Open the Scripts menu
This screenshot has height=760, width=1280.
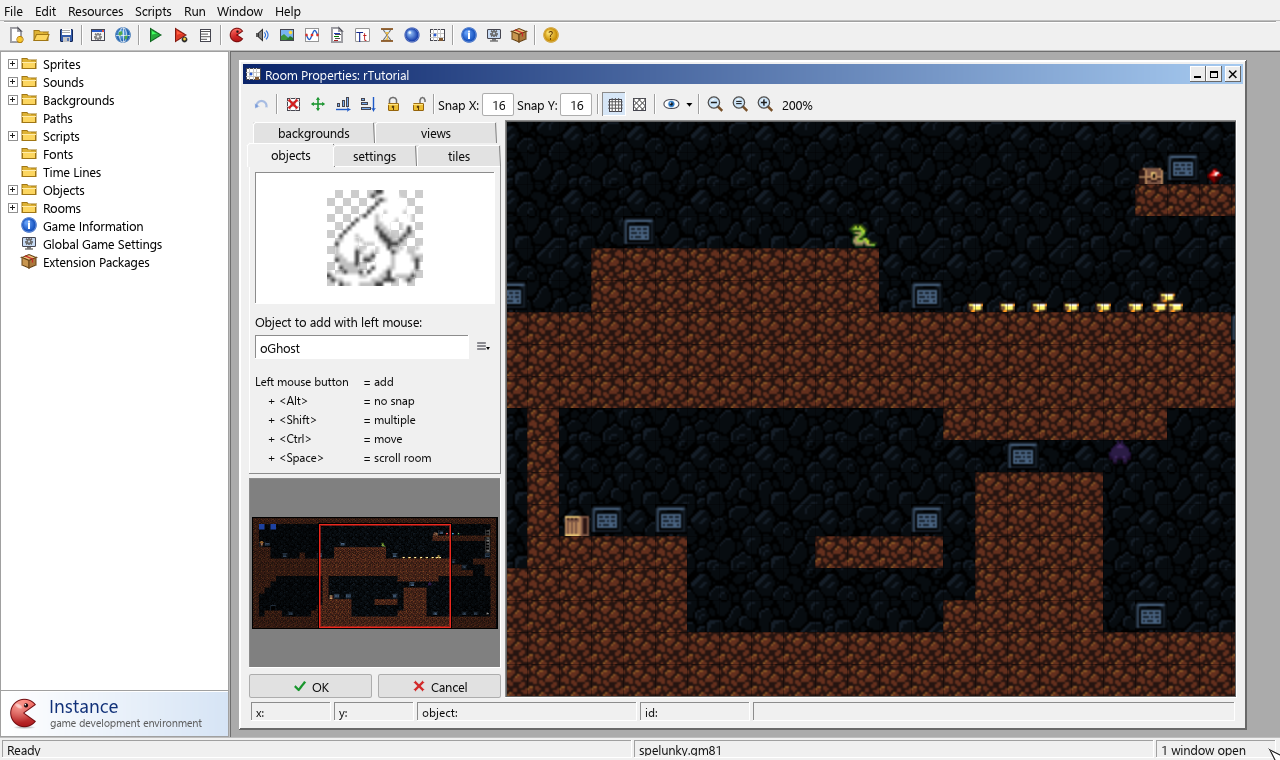point(153,11)
